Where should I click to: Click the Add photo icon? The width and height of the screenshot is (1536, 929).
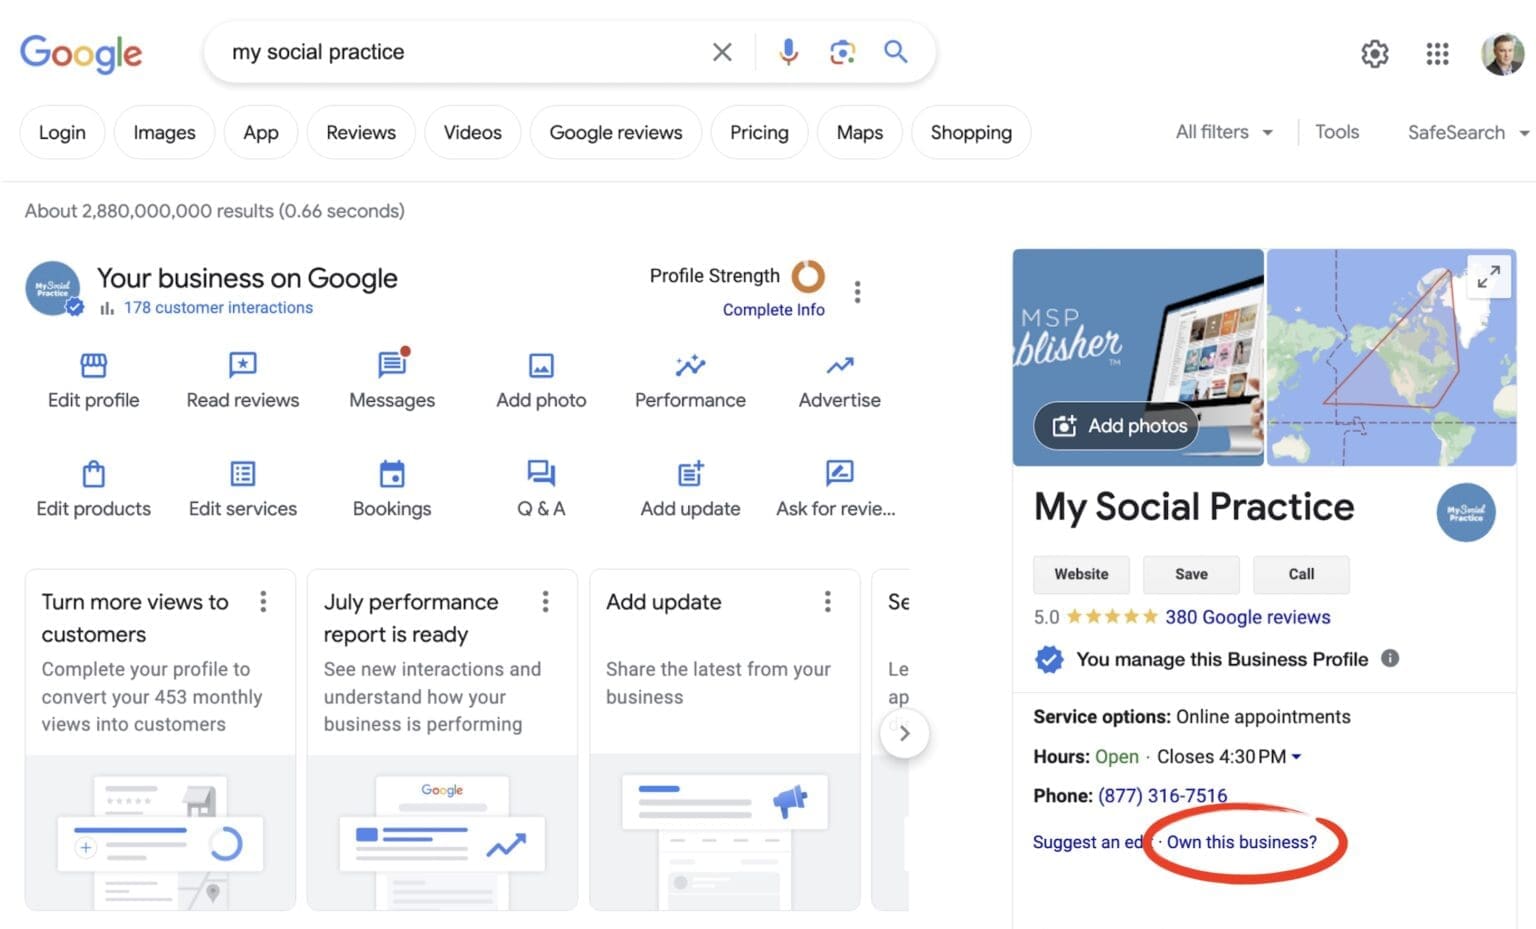pyautogui.click(x=541, y=366)
